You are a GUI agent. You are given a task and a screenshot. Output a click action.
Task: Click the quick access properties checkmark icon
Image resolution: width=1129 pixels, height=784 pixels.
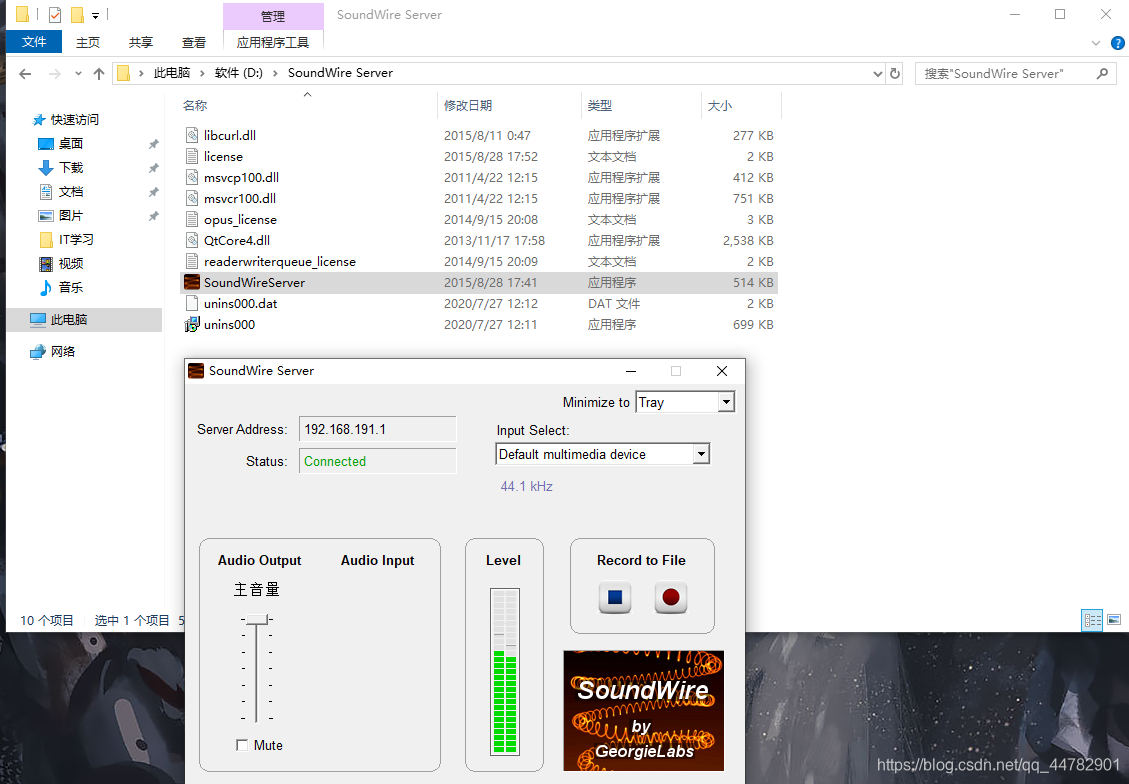[55, 14]
